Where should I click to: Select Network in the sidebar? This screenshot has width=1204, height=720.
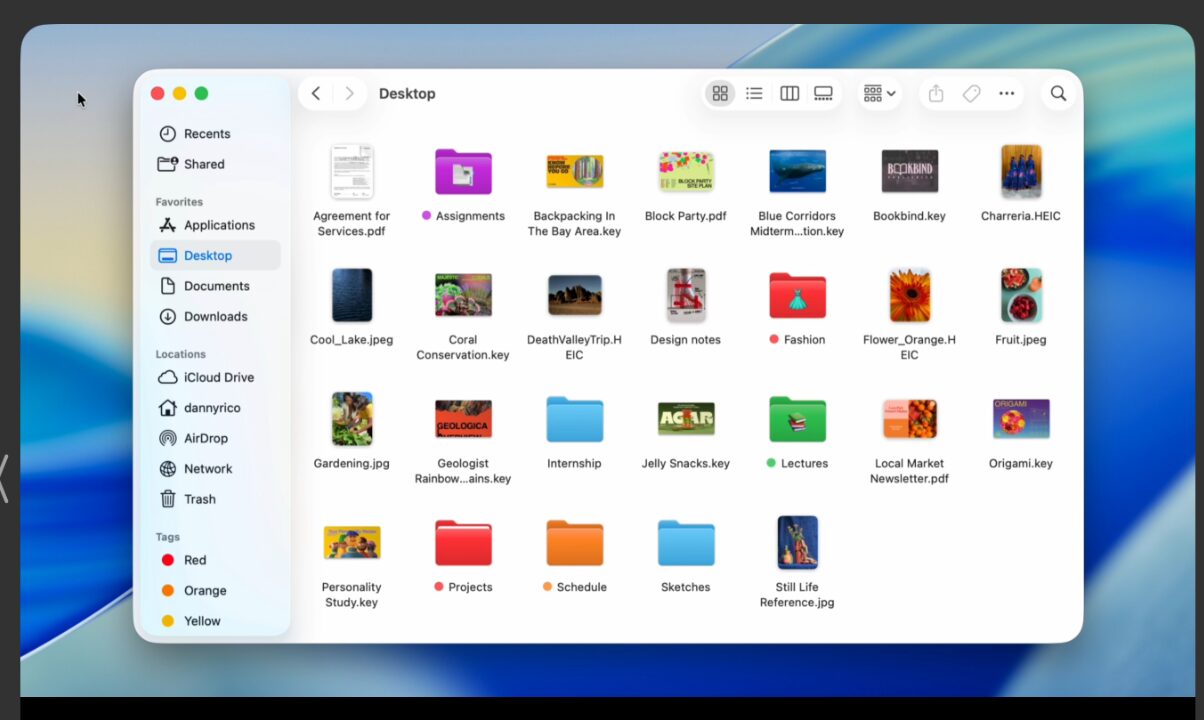[x=209, y=468]
